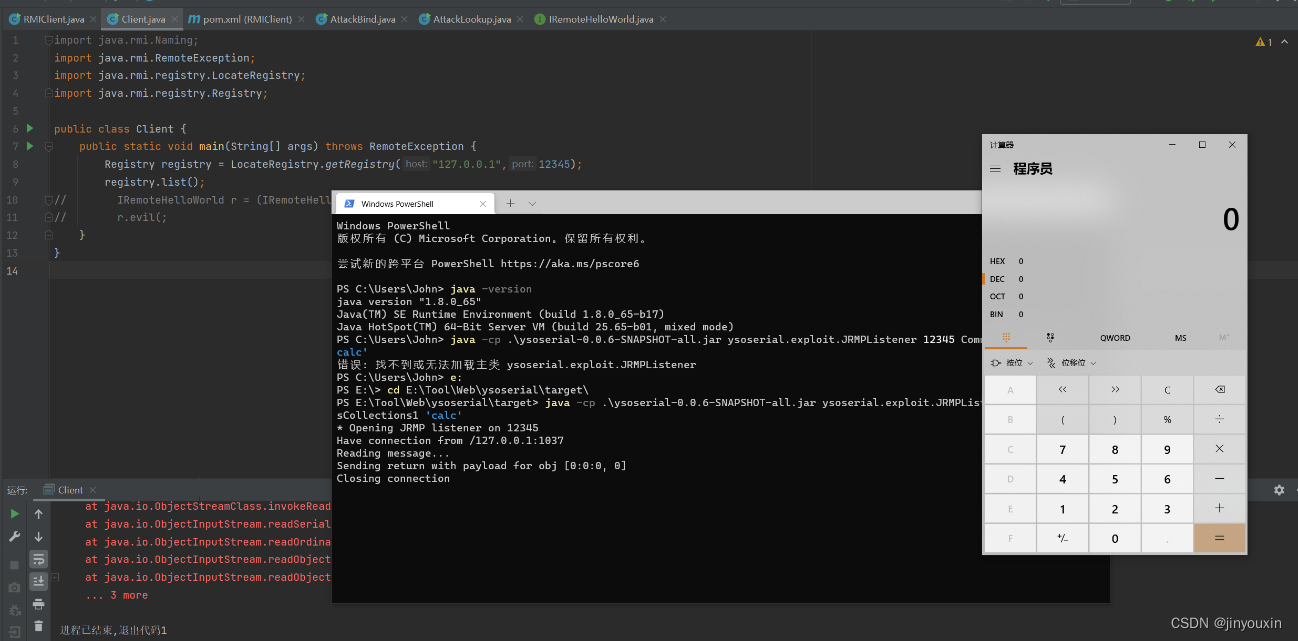
Task: Cycle the QWORD data size in Calculator
Action: pos(1115,338)
